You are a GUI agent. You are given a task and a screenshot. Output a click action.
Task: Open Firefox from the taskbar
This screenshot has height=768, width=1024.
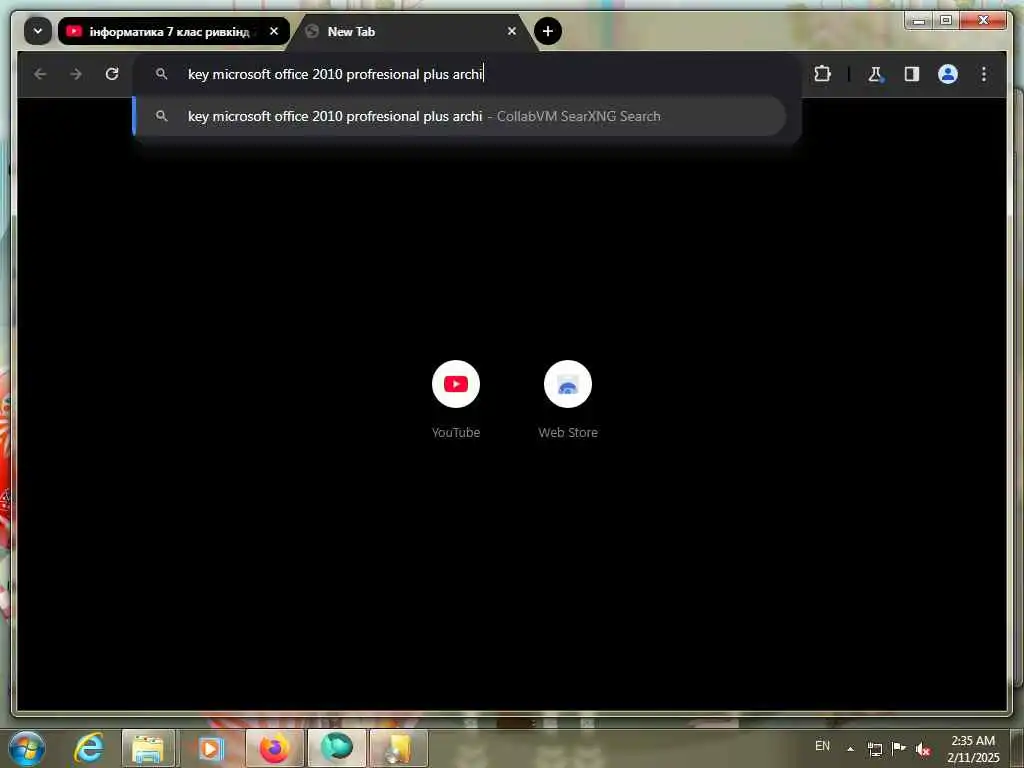[x=274, y=748]
